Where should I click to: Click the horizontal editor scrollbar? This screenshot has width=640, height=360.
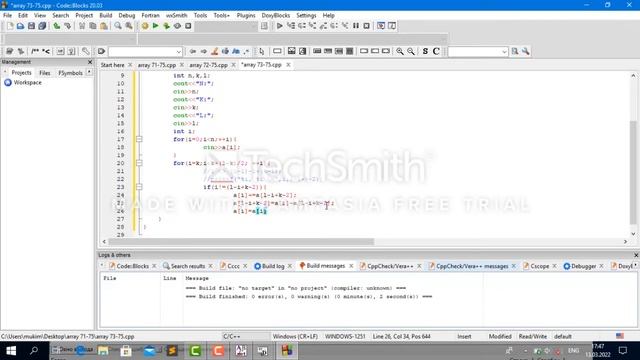[241, 242]
